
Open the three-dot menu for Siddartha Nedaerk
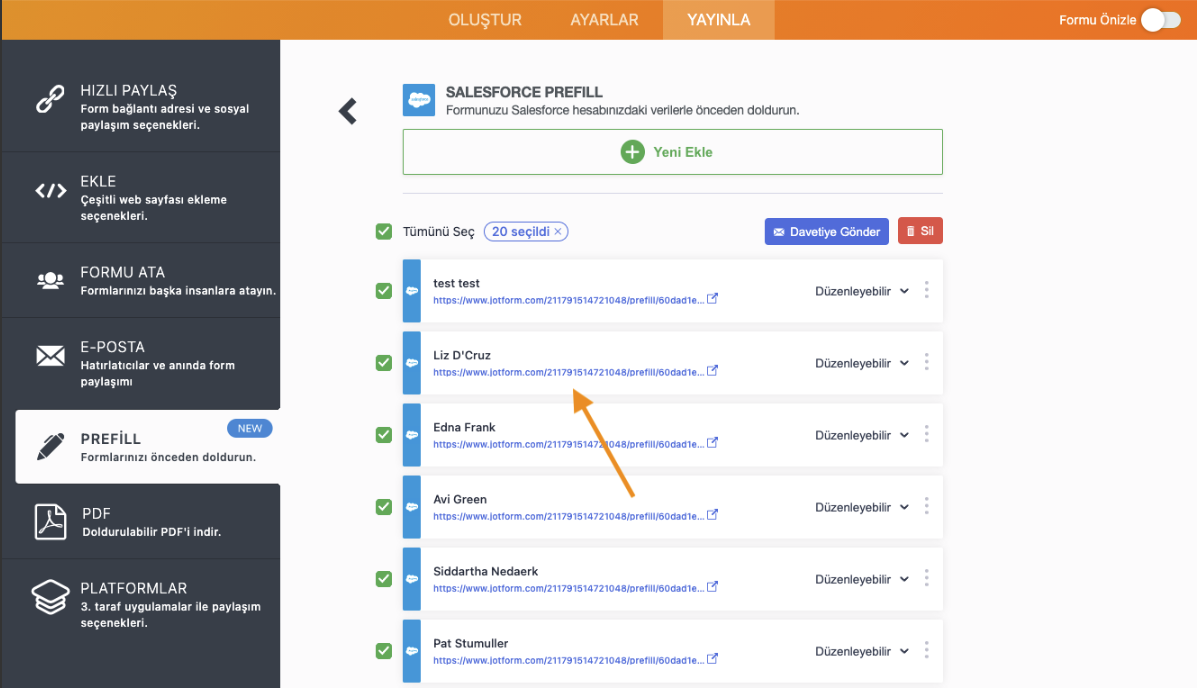pyautogui.click(x=927, y=578)
